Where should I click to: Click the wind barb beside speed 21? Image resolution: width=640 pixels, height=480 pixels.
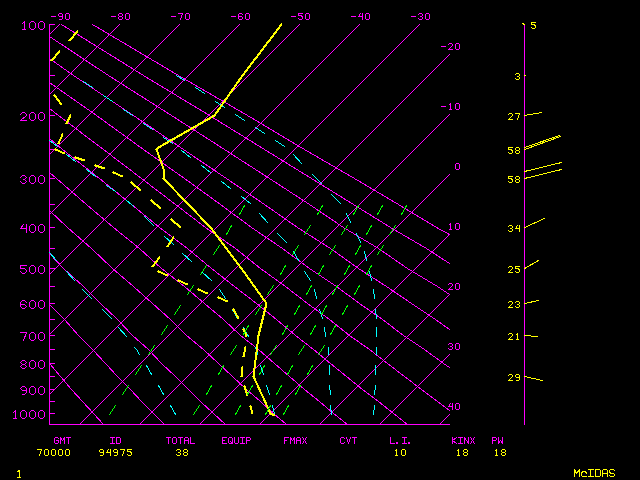coord(532,336)
